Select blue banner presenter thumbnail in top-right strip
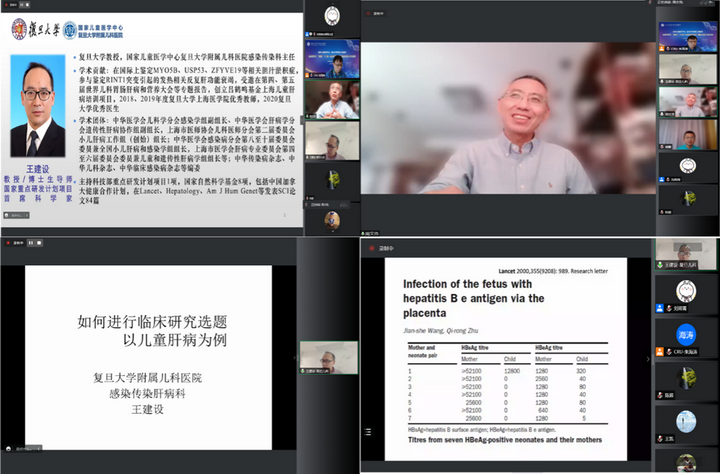The image size is (720, 474). 689,33
